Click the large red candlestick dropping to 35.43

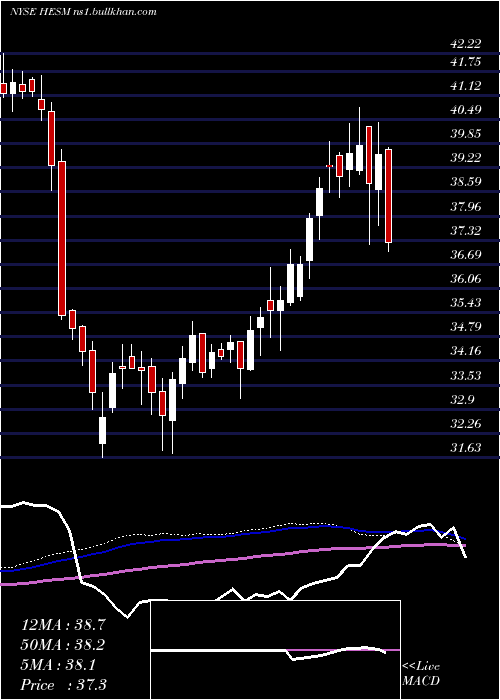[62, 239]
